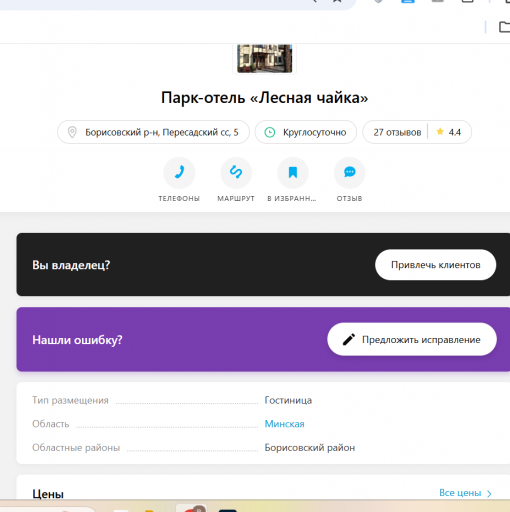Add hotel to favorites with bookmark icon
This screenshot has height=512, width=510.
click(x=293, y=172)
